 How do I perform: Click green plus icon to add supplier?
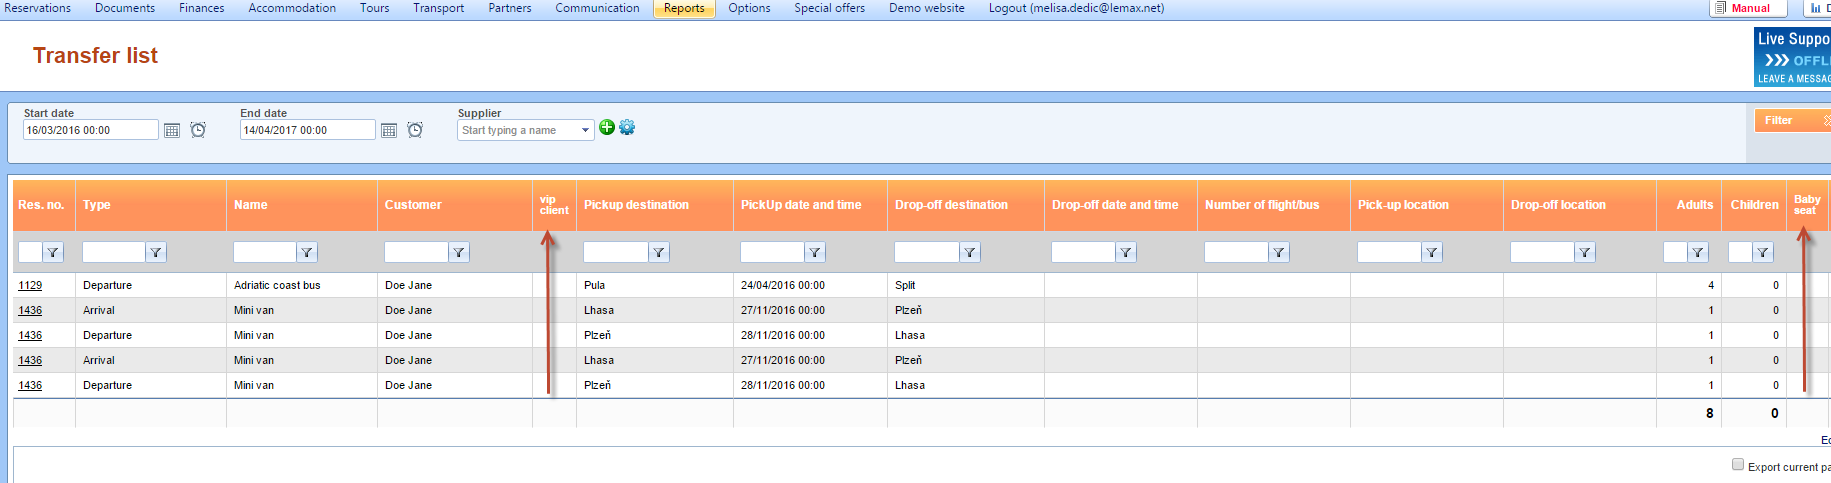coord(607,127)
